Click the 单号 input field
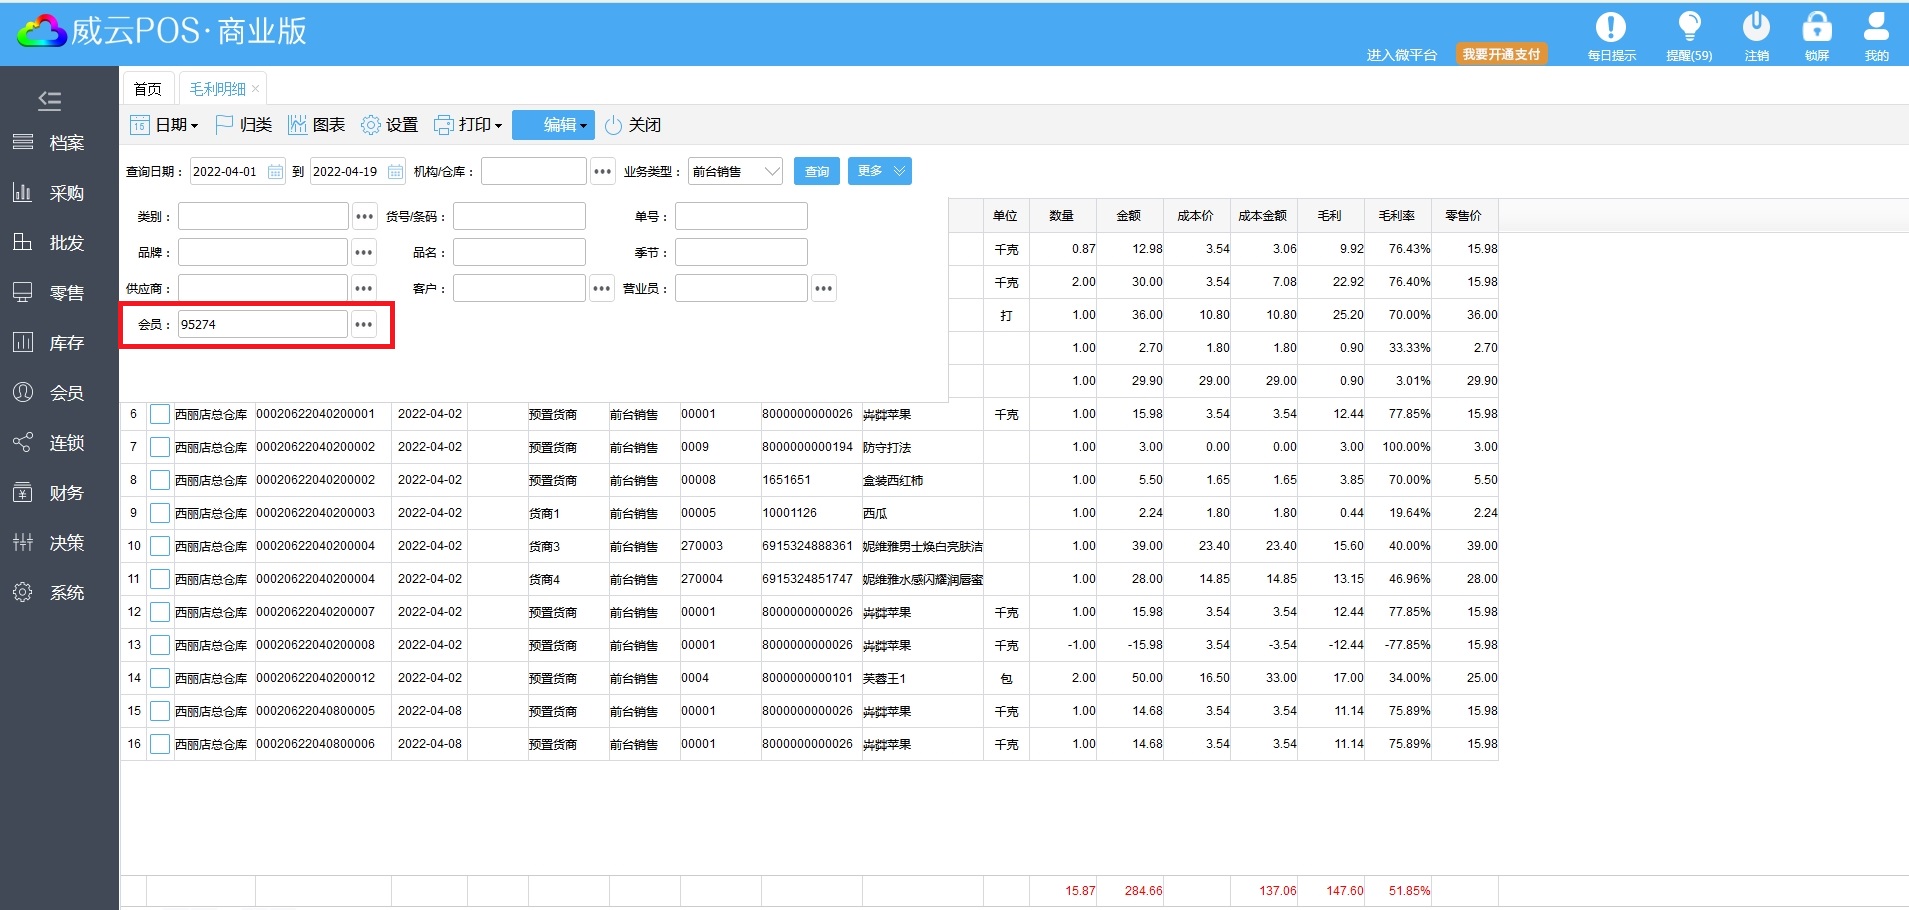 pos(741,216)
